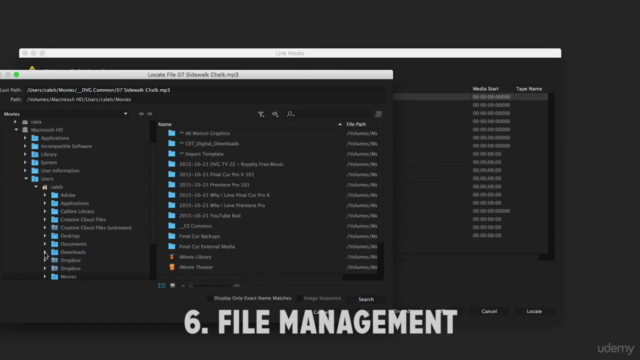Image resolution: width=640 pixels, height=360 pixels.
Task: Click Tape Name column in Link Media
Action: point(529,89)
